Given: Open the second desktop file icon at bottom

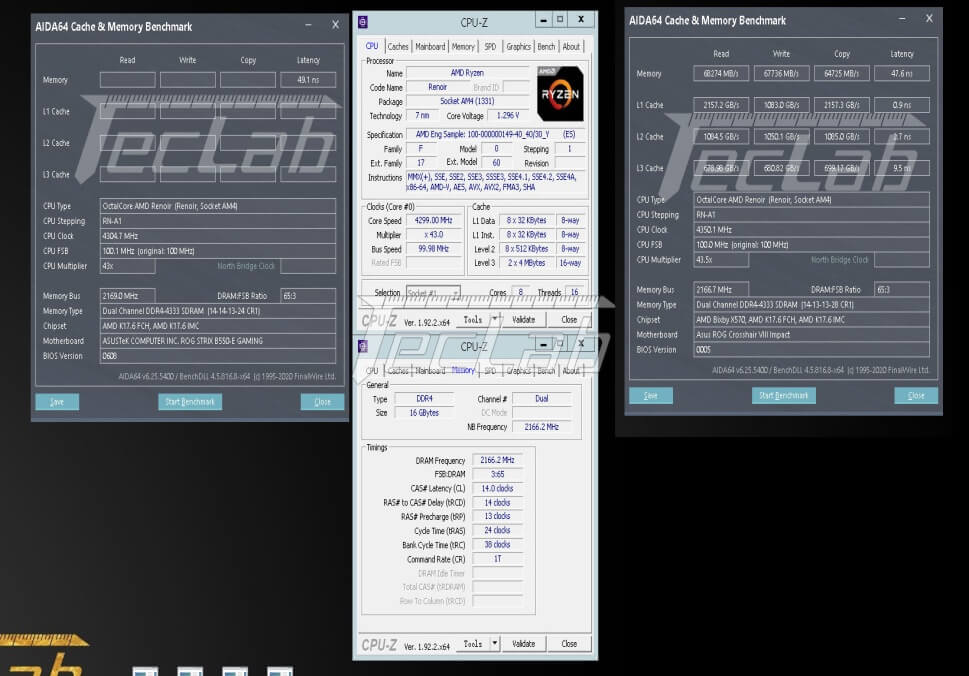Looking at the screenshot, I should point(189,671).
